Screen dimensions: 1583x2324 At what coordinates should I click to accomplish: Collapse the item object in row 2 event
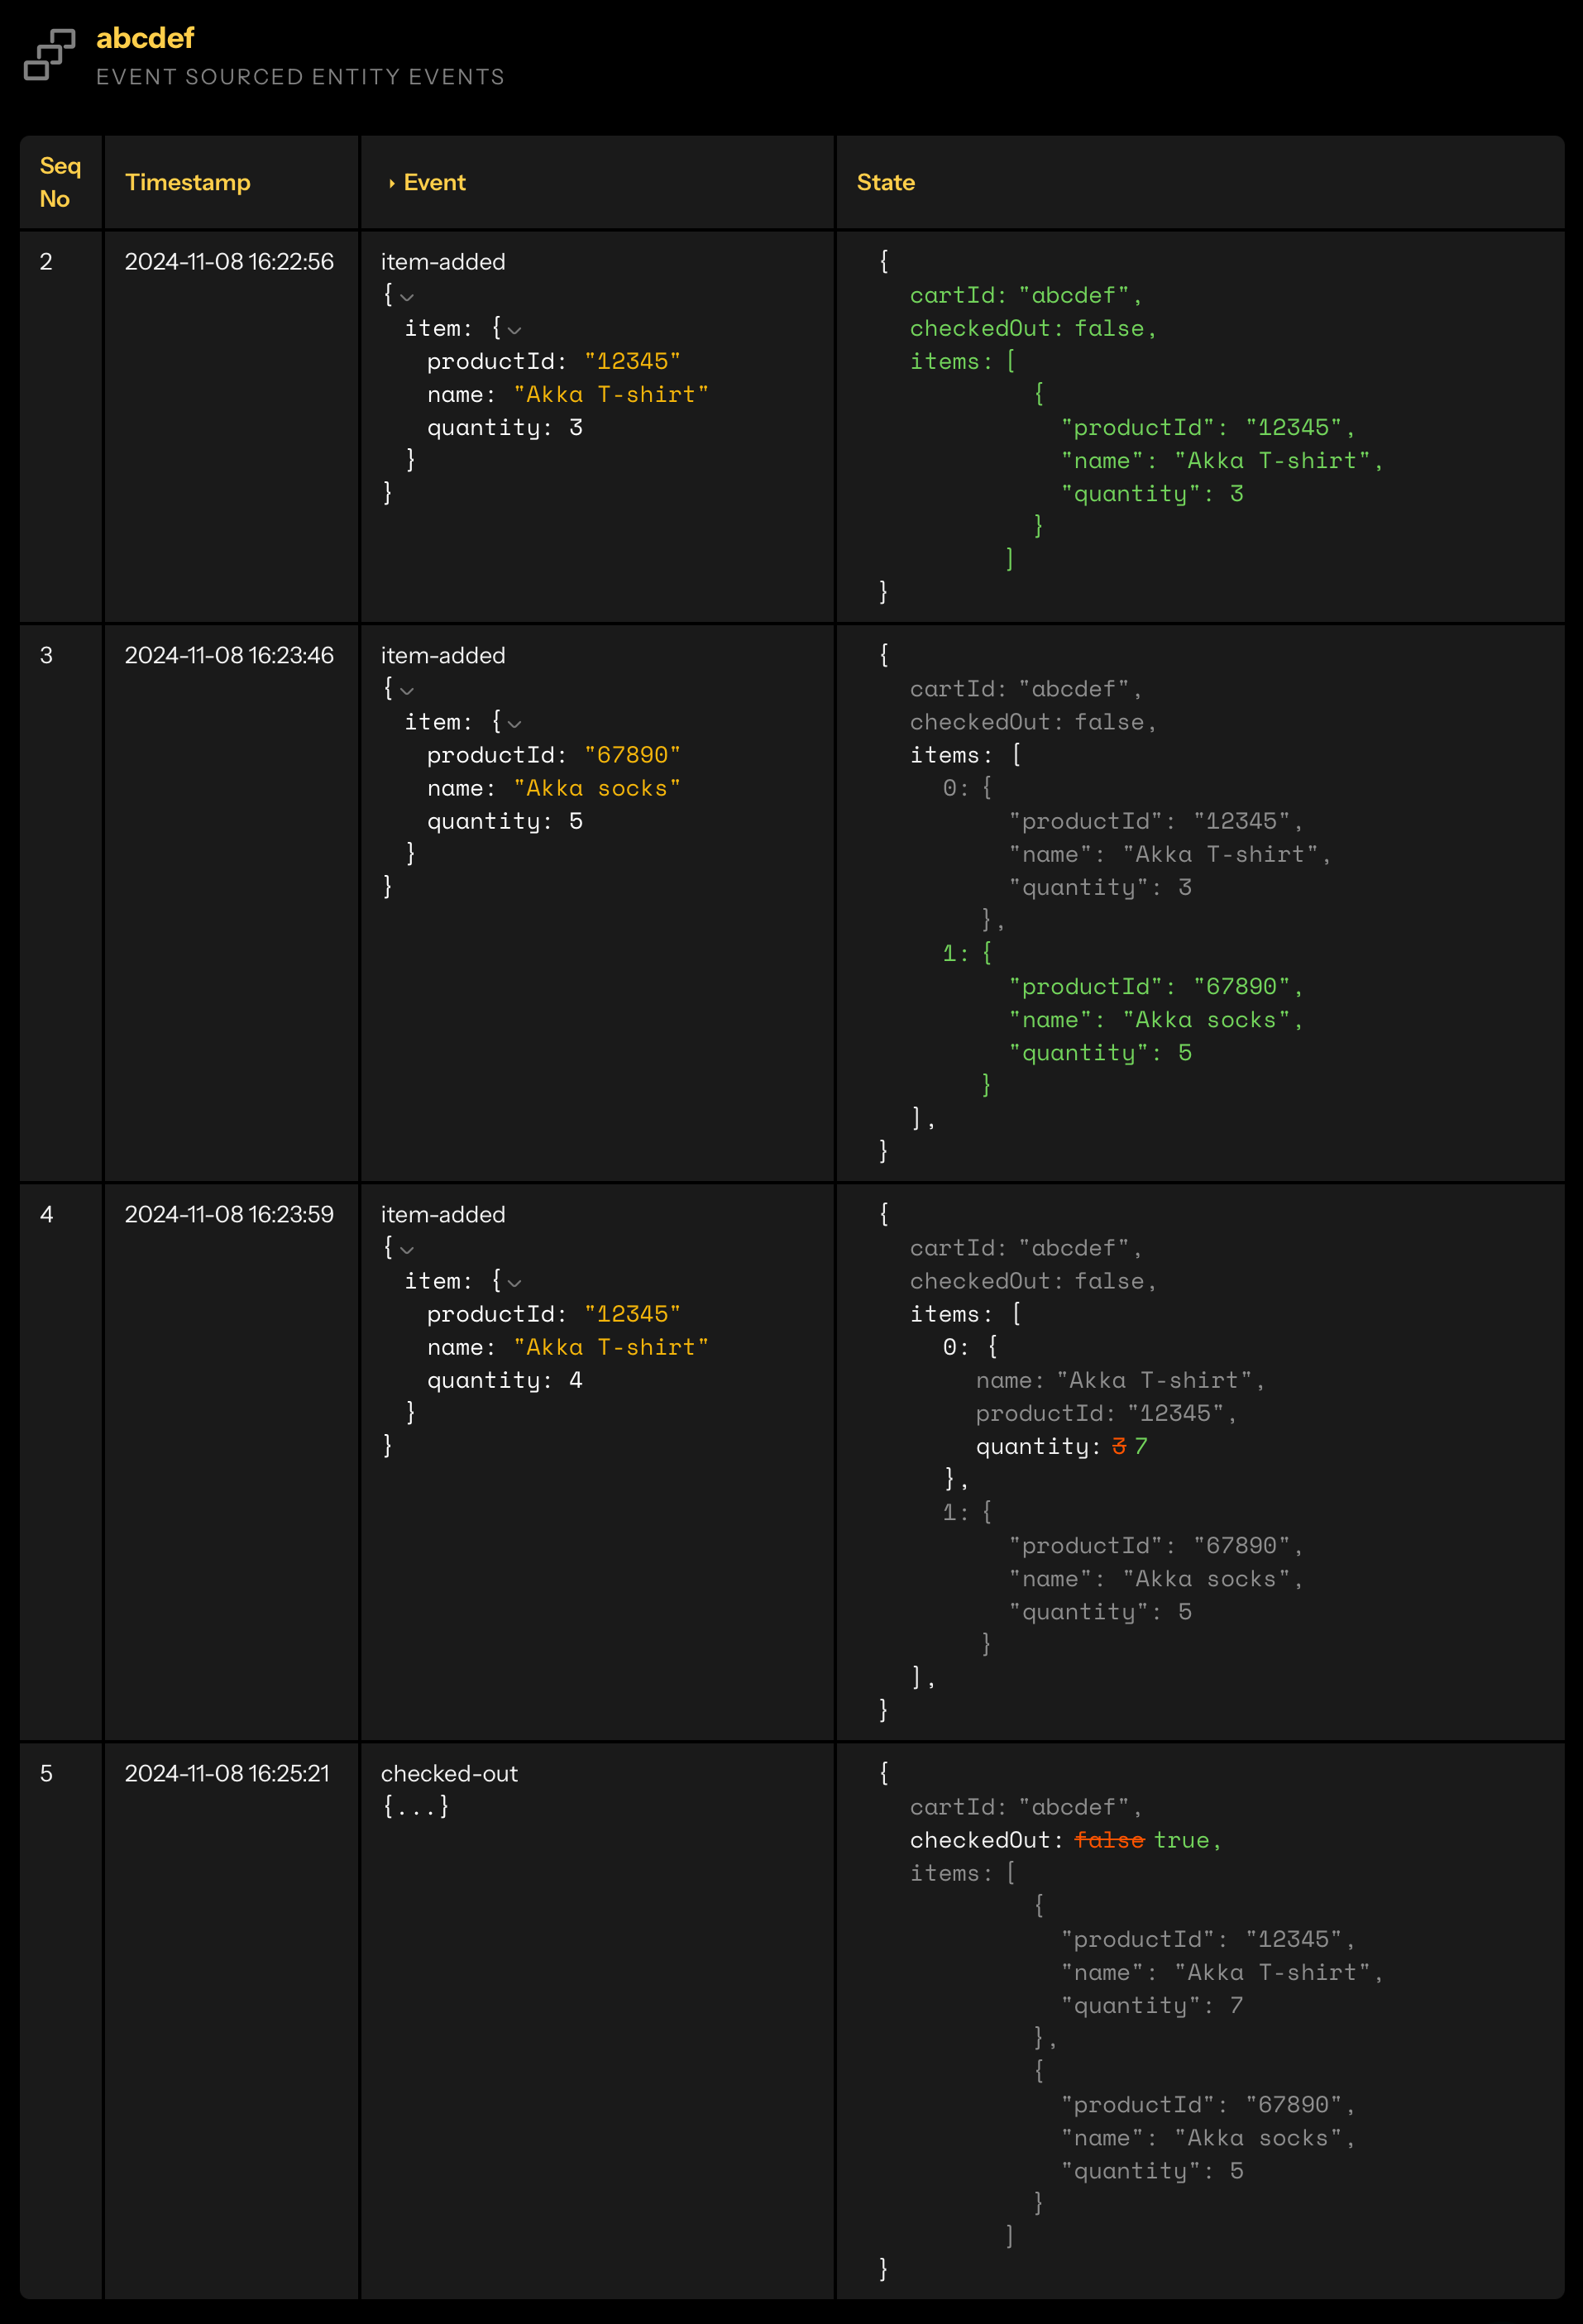click(x=514, y=330)
